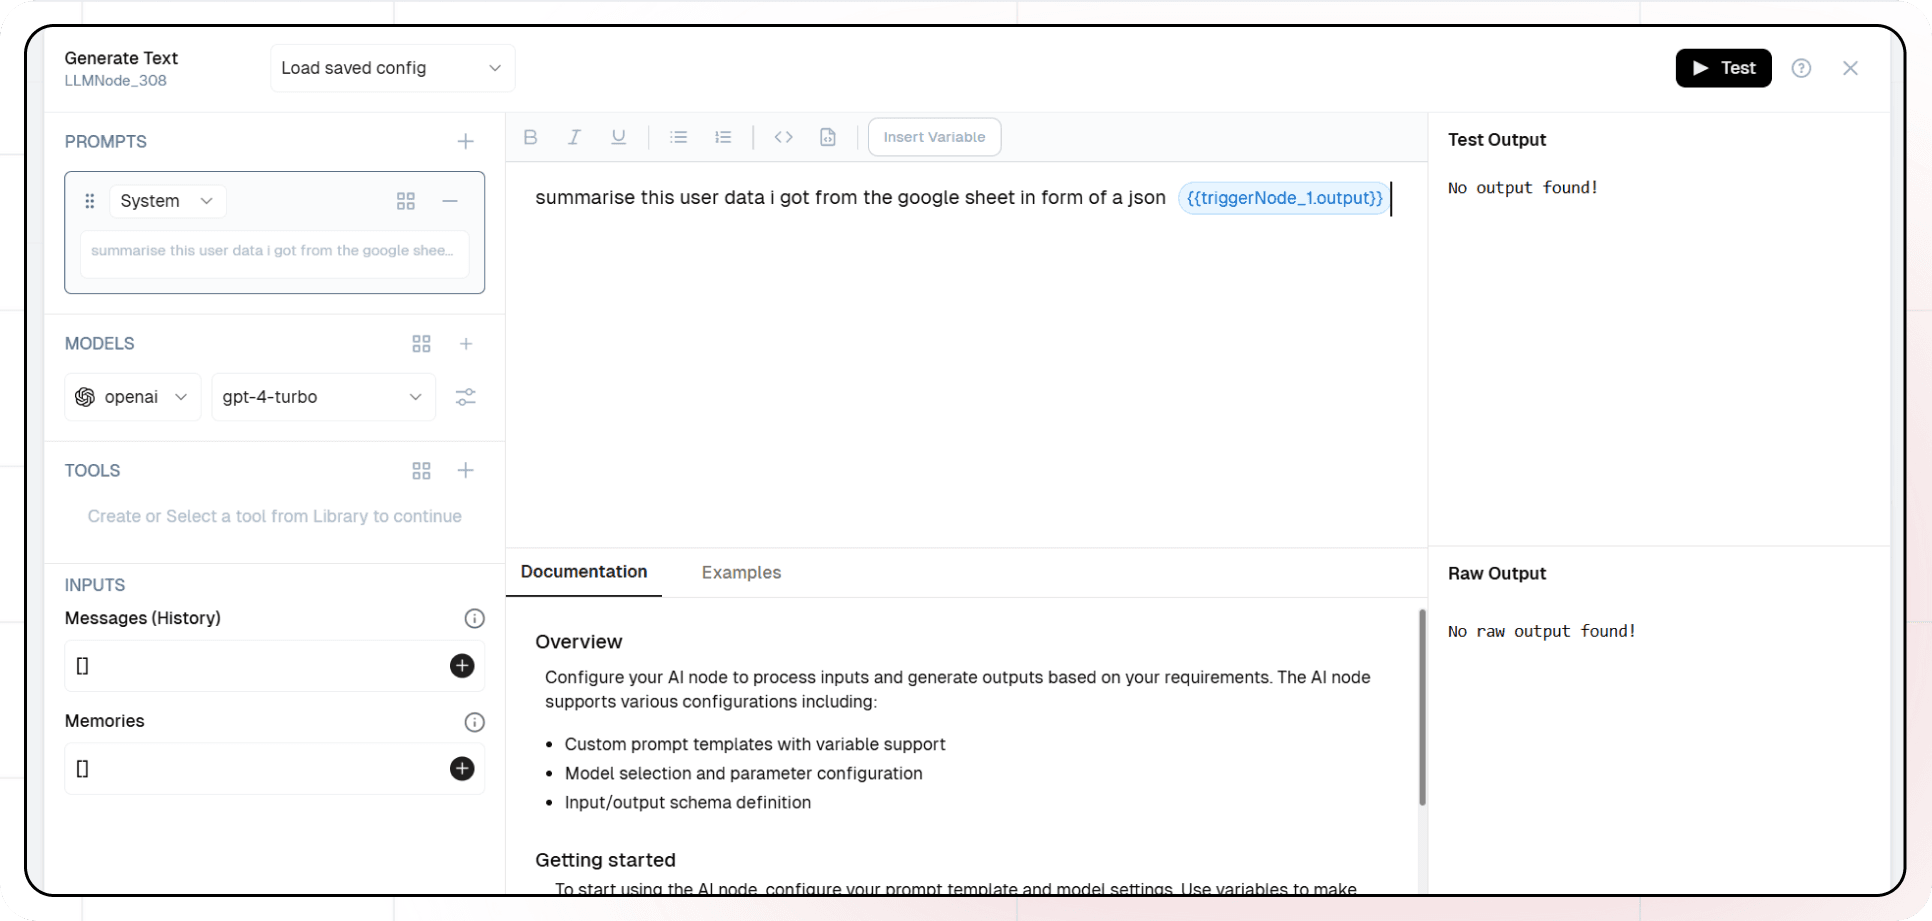1932x921 pixels.
Task: Insert a bulleted list in the prompt
Action: (678, 137)
